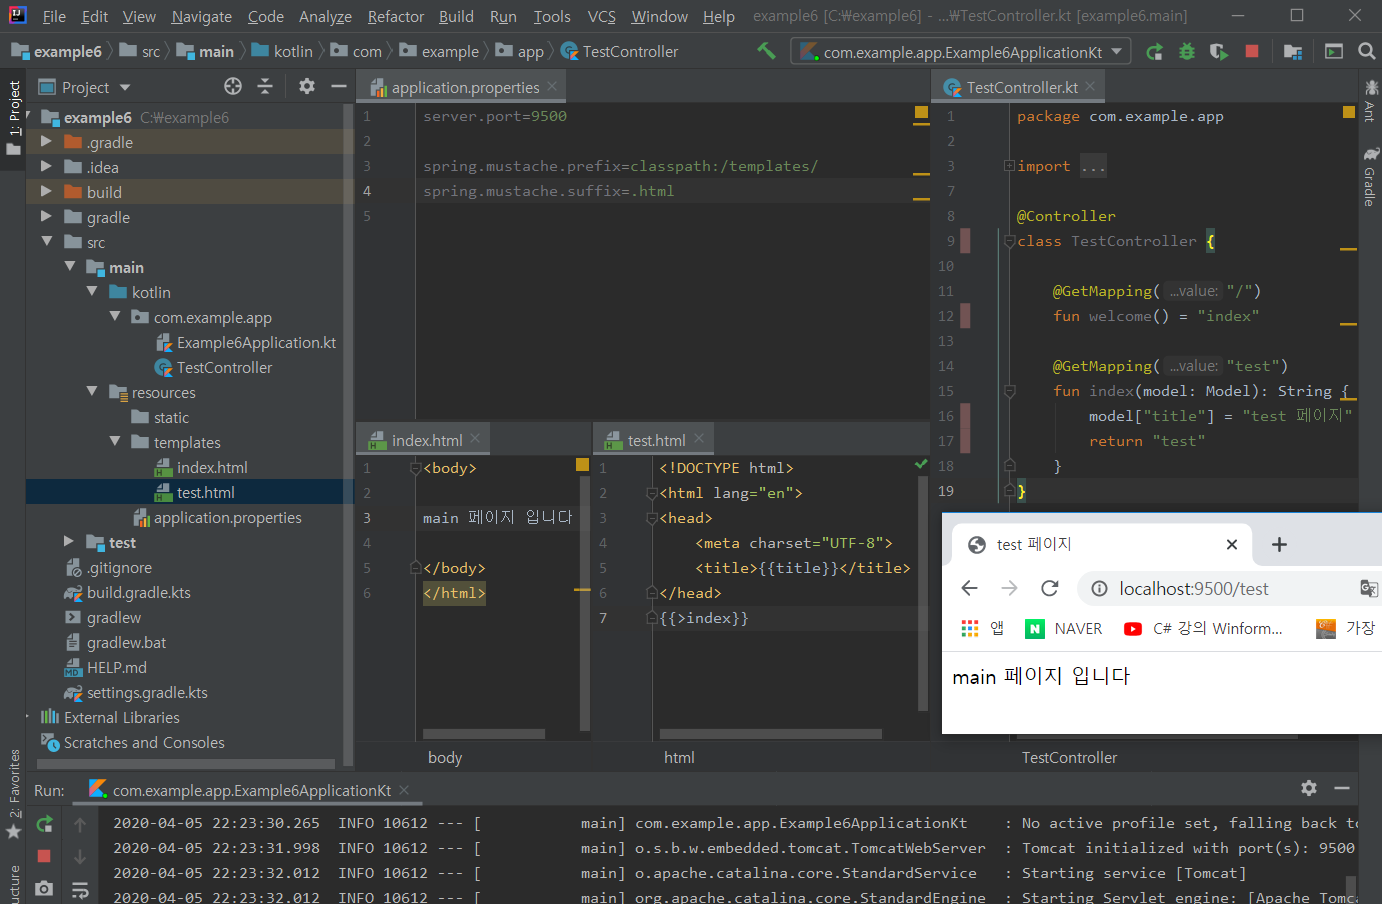Open the Navigate menu
Screen dimensions: 1382x904
coord(201,16)
